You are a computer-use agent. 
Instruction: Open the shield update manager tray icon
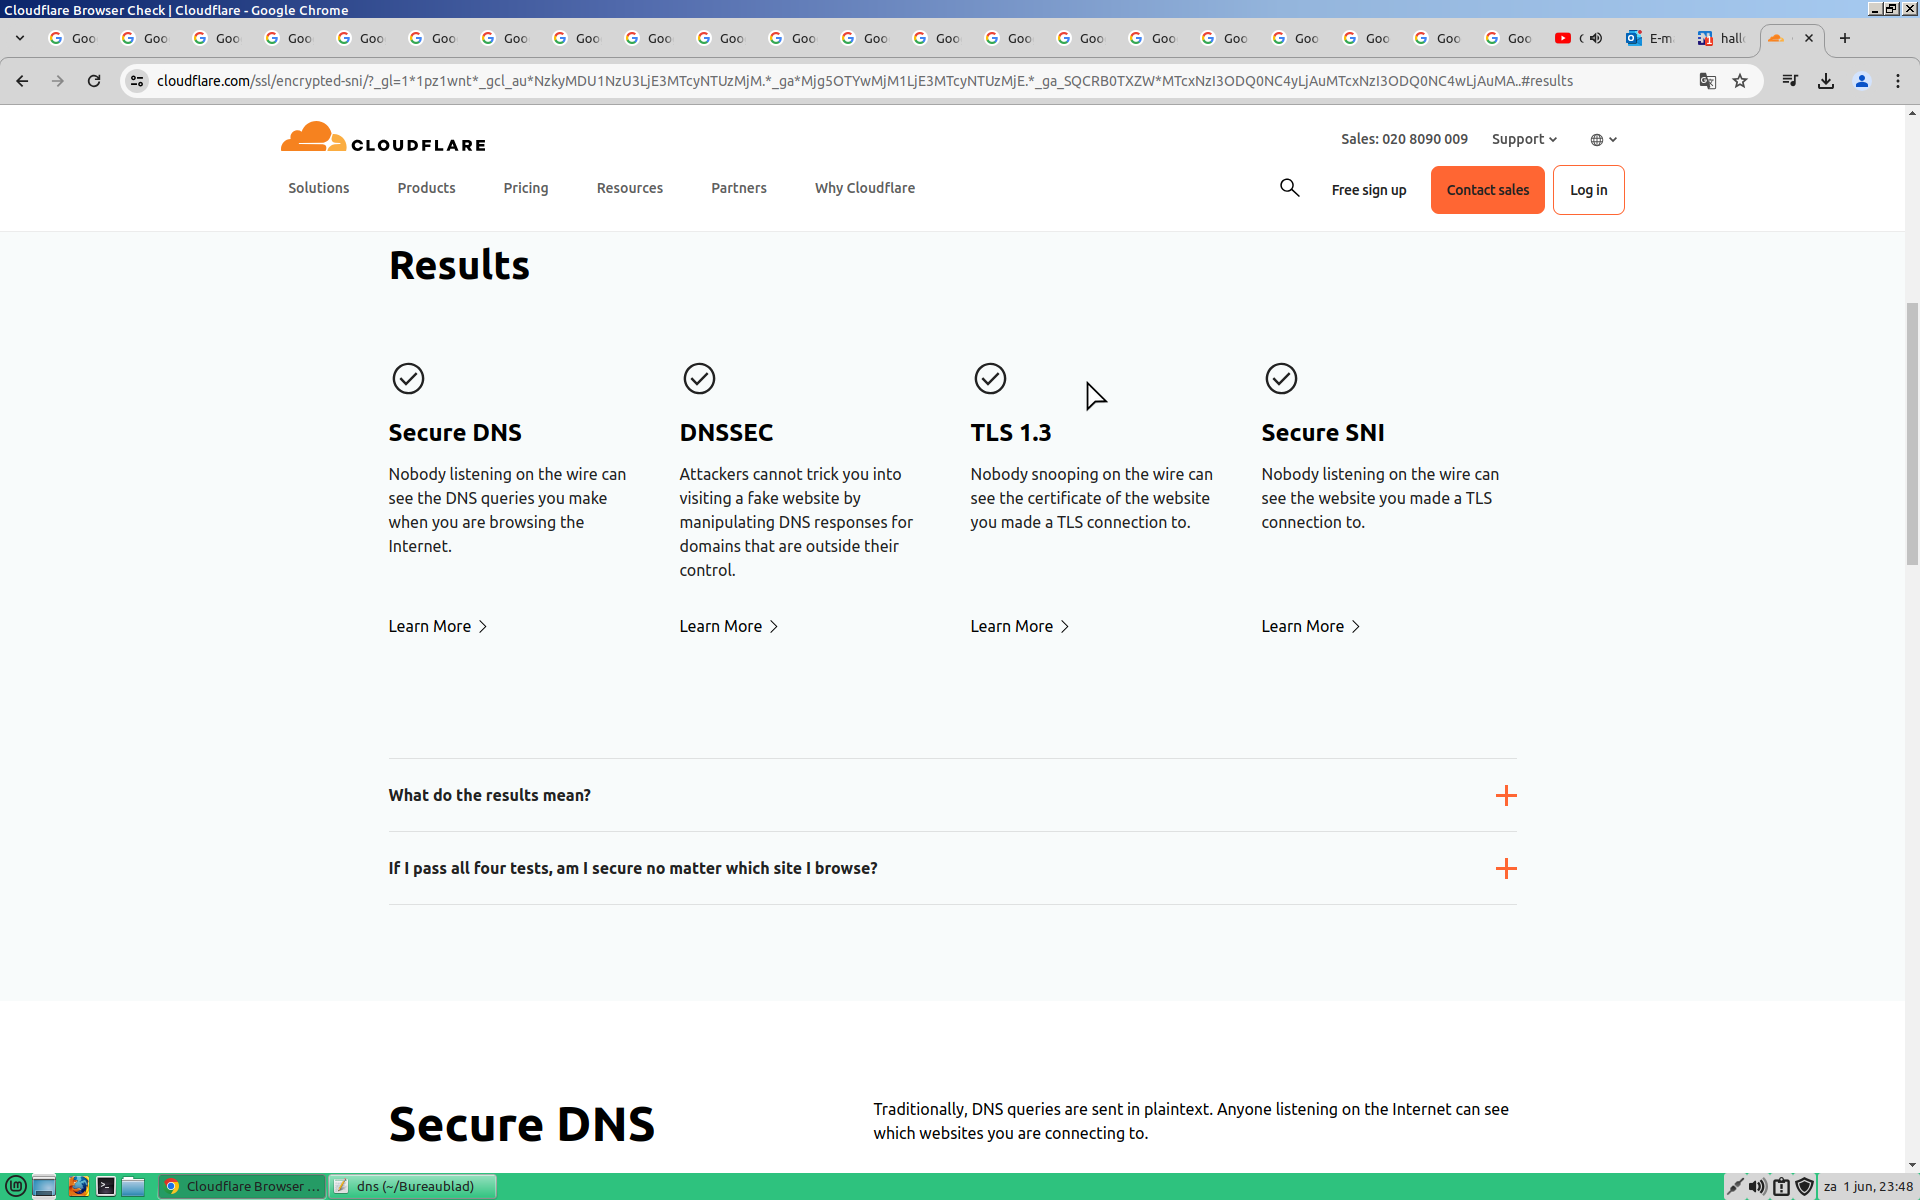(1804, 1186)
